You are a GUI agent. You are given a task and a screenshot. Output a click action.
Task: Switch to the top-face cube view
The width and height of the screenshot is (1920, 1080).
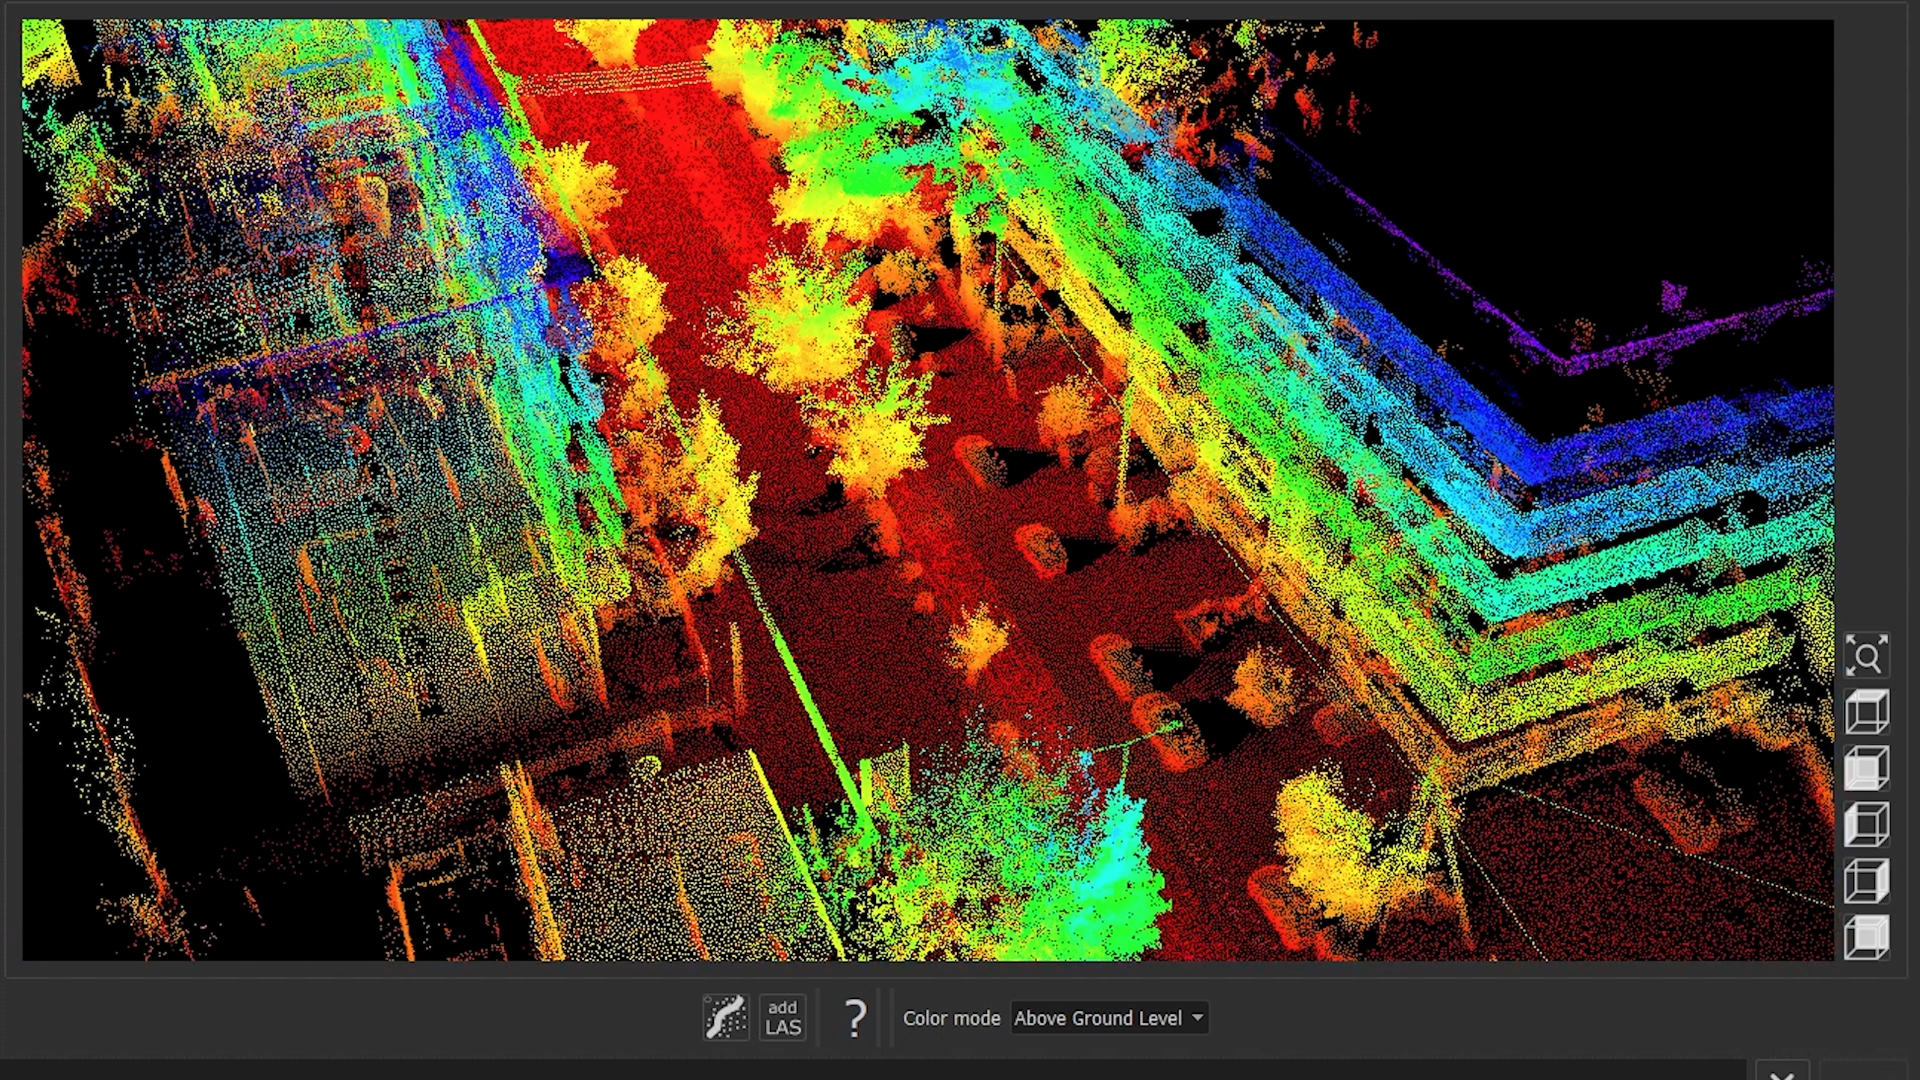click(1866, 713)
